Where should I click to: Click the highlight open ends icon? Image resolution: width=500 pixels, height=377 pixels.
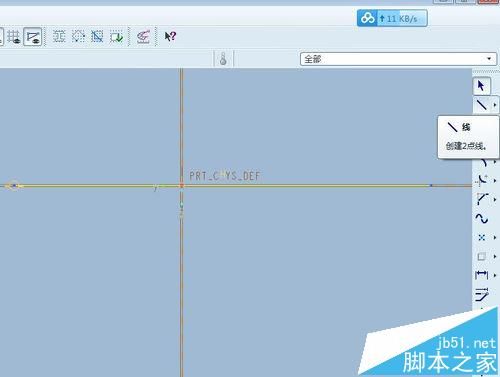click(78, 36)
